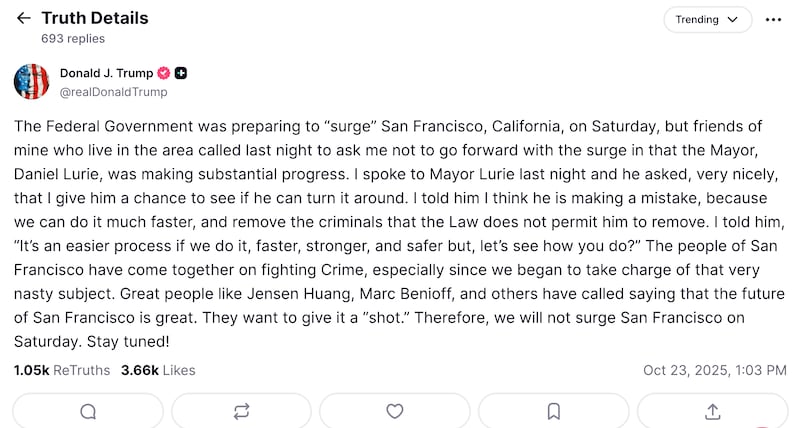Toggle the heart like button

[395, 411]
